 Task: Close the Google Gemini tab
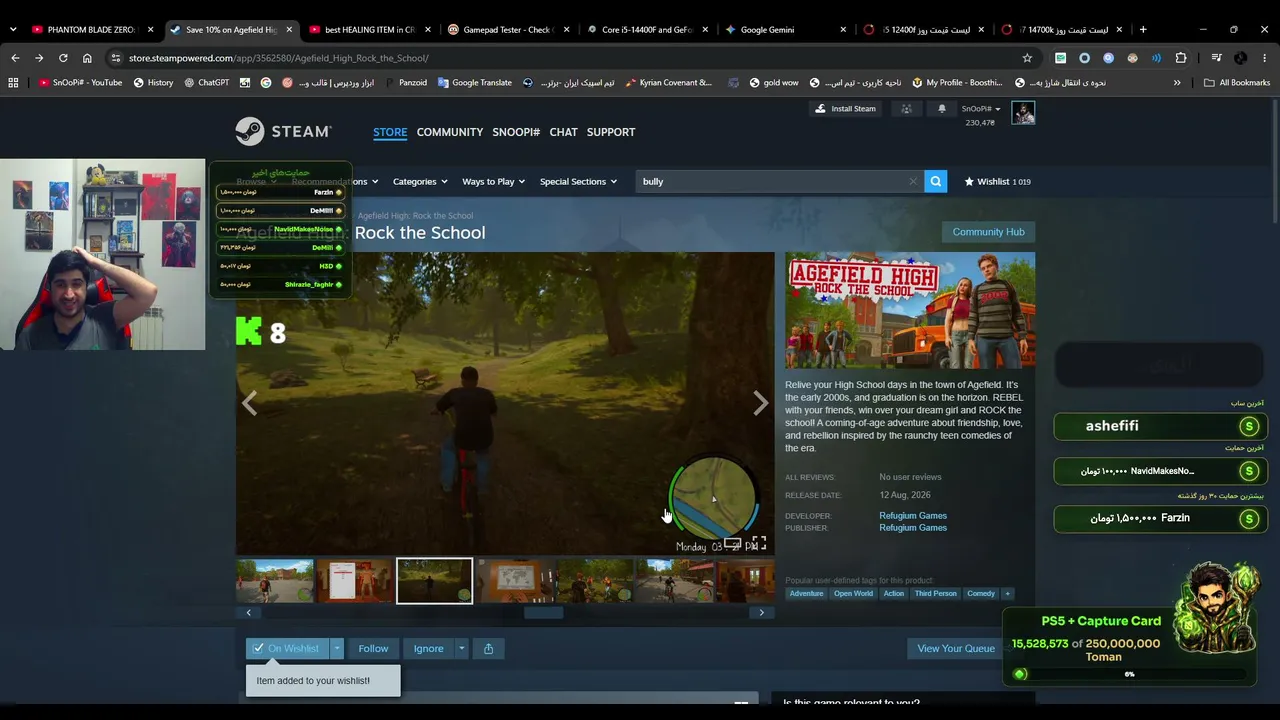pyautogui.click(x=843, y=30)
